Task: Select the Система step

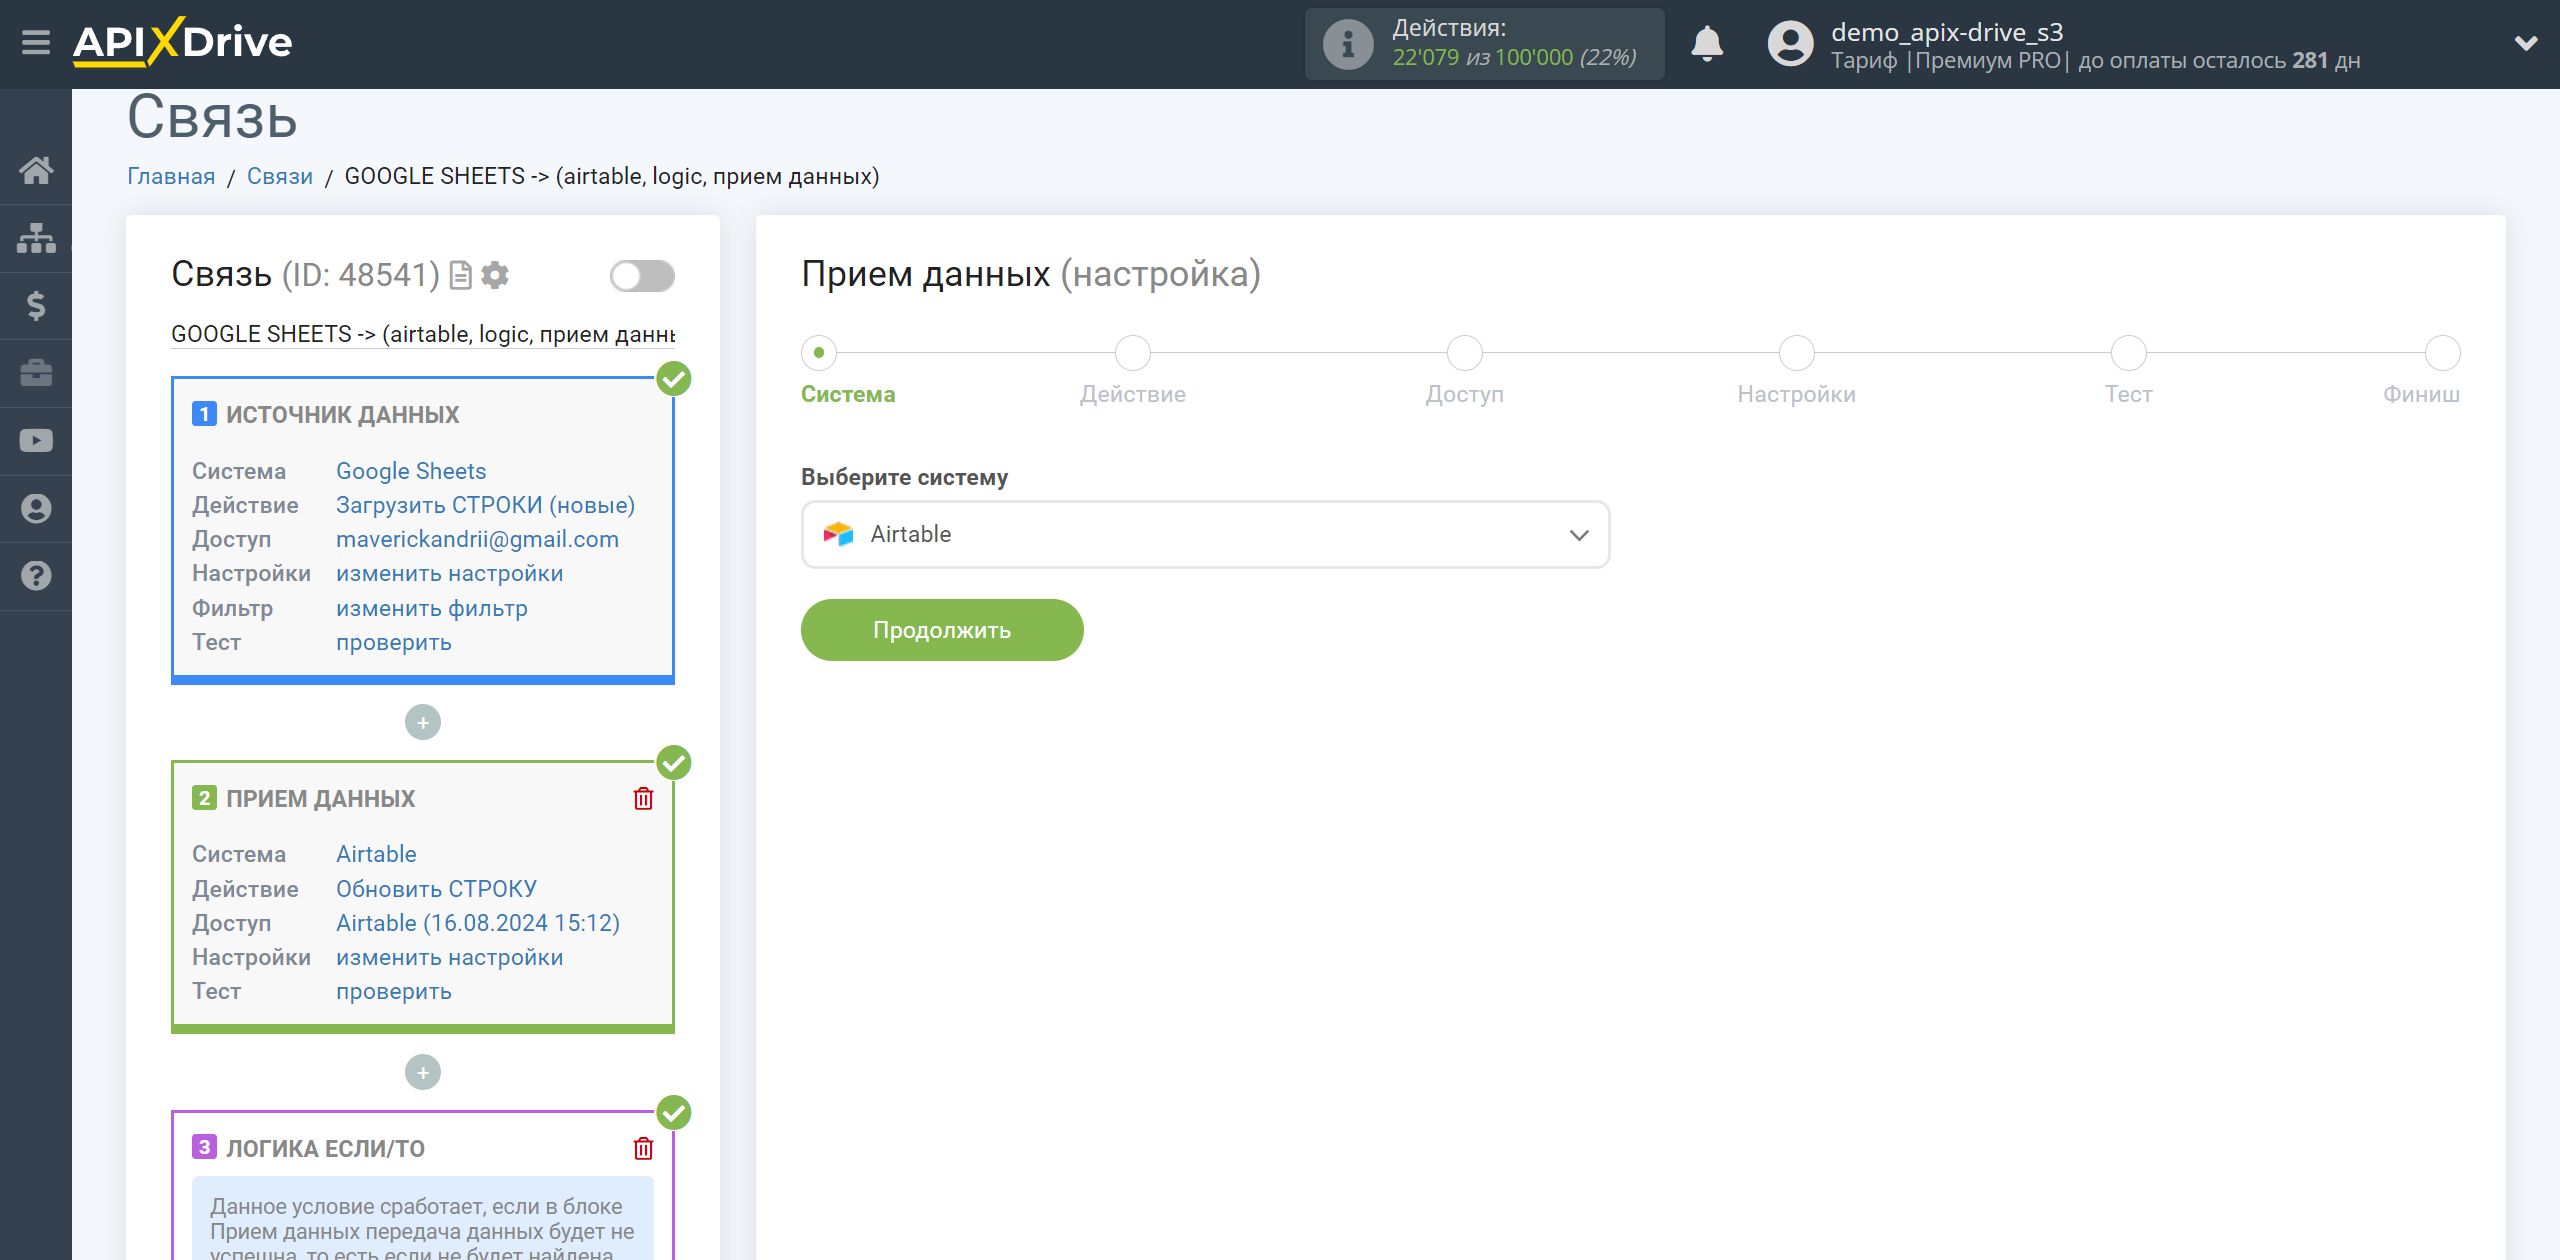Action: 819,353
